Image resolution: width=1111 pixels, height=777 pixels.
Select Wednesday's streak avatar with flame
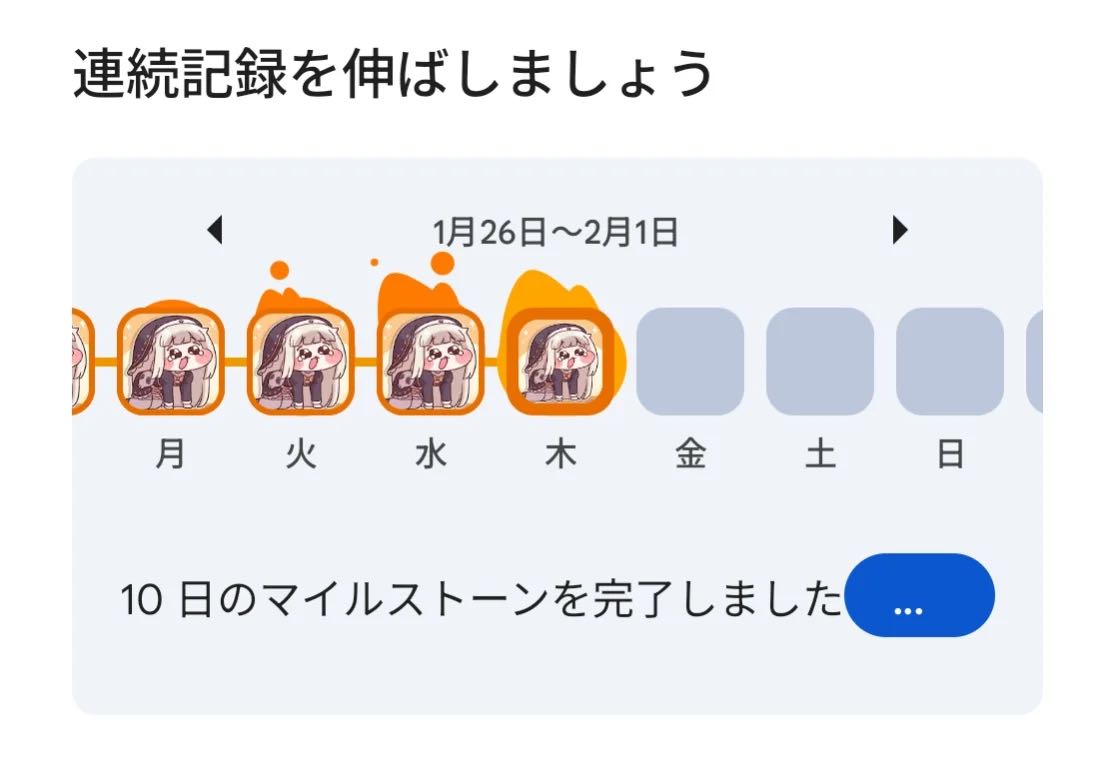coord(430,361)
